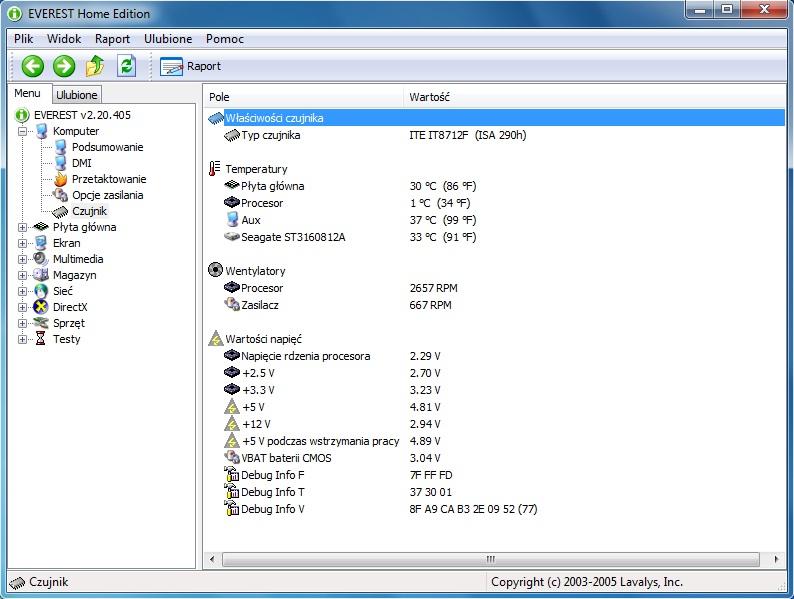This screenshot has height=599, width=794.
Task: Click the Podsumowanie computer icon
Action: tap(61, 147)
